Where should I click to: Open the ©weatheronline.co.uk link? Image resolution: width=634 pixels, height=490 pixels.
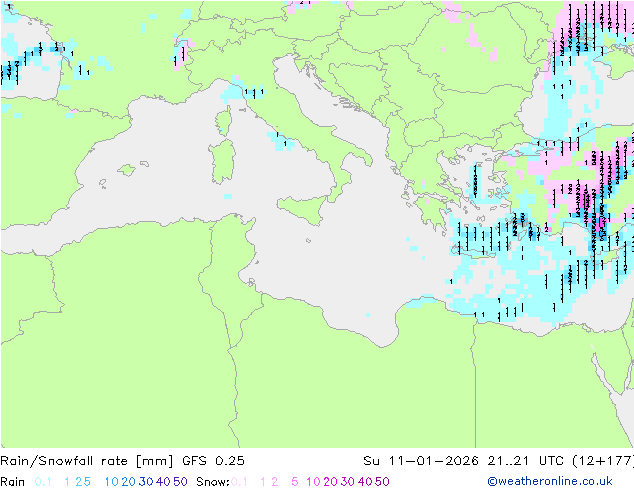(550, 481)
